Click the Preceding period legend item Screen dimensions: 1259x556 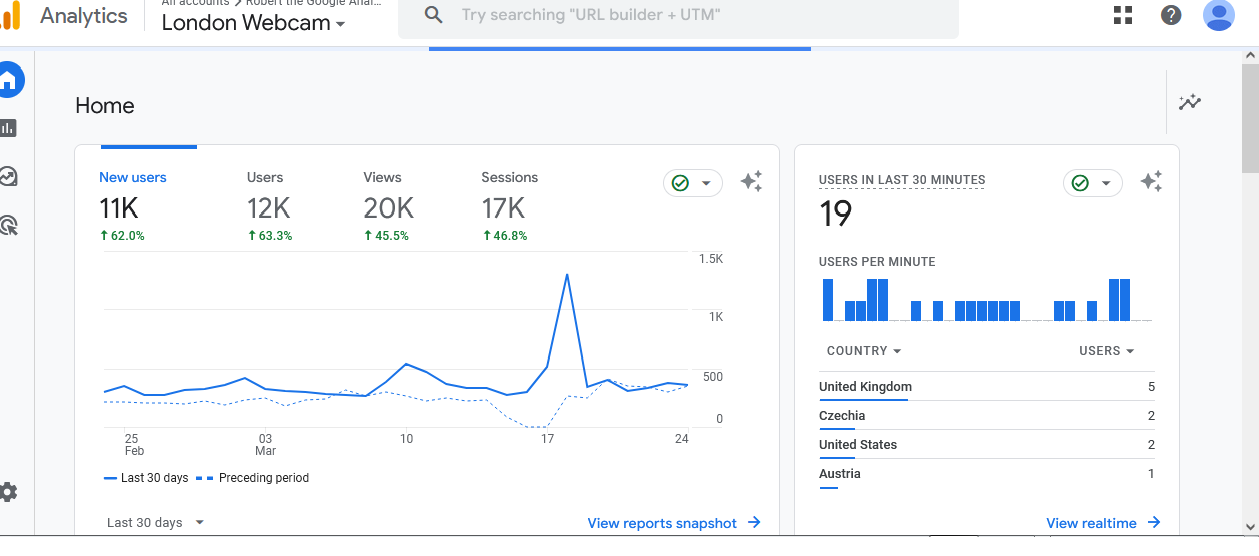coord(252,478)
